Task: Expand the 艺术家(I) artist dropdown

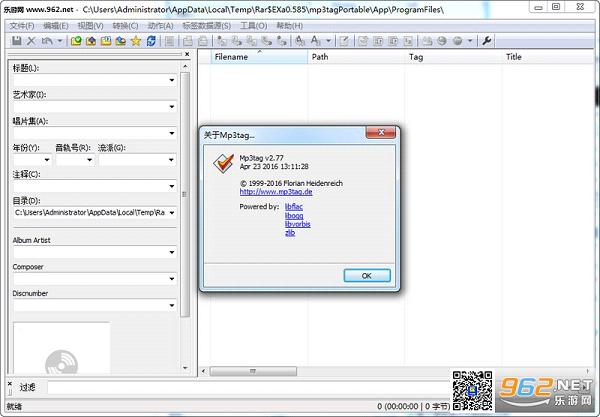Action: coord(172,107)
